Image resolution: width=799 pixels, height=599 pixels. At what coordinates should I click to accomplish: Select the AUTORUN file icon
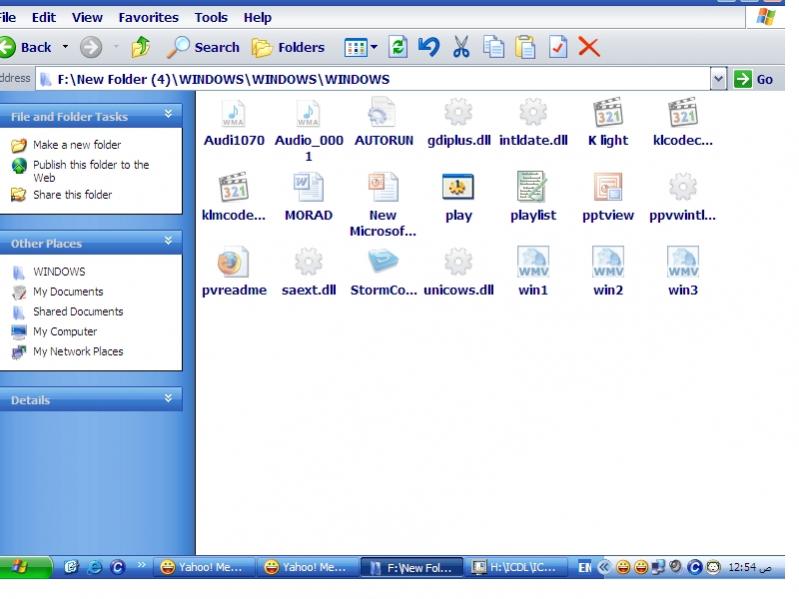[x=383, y=113]
